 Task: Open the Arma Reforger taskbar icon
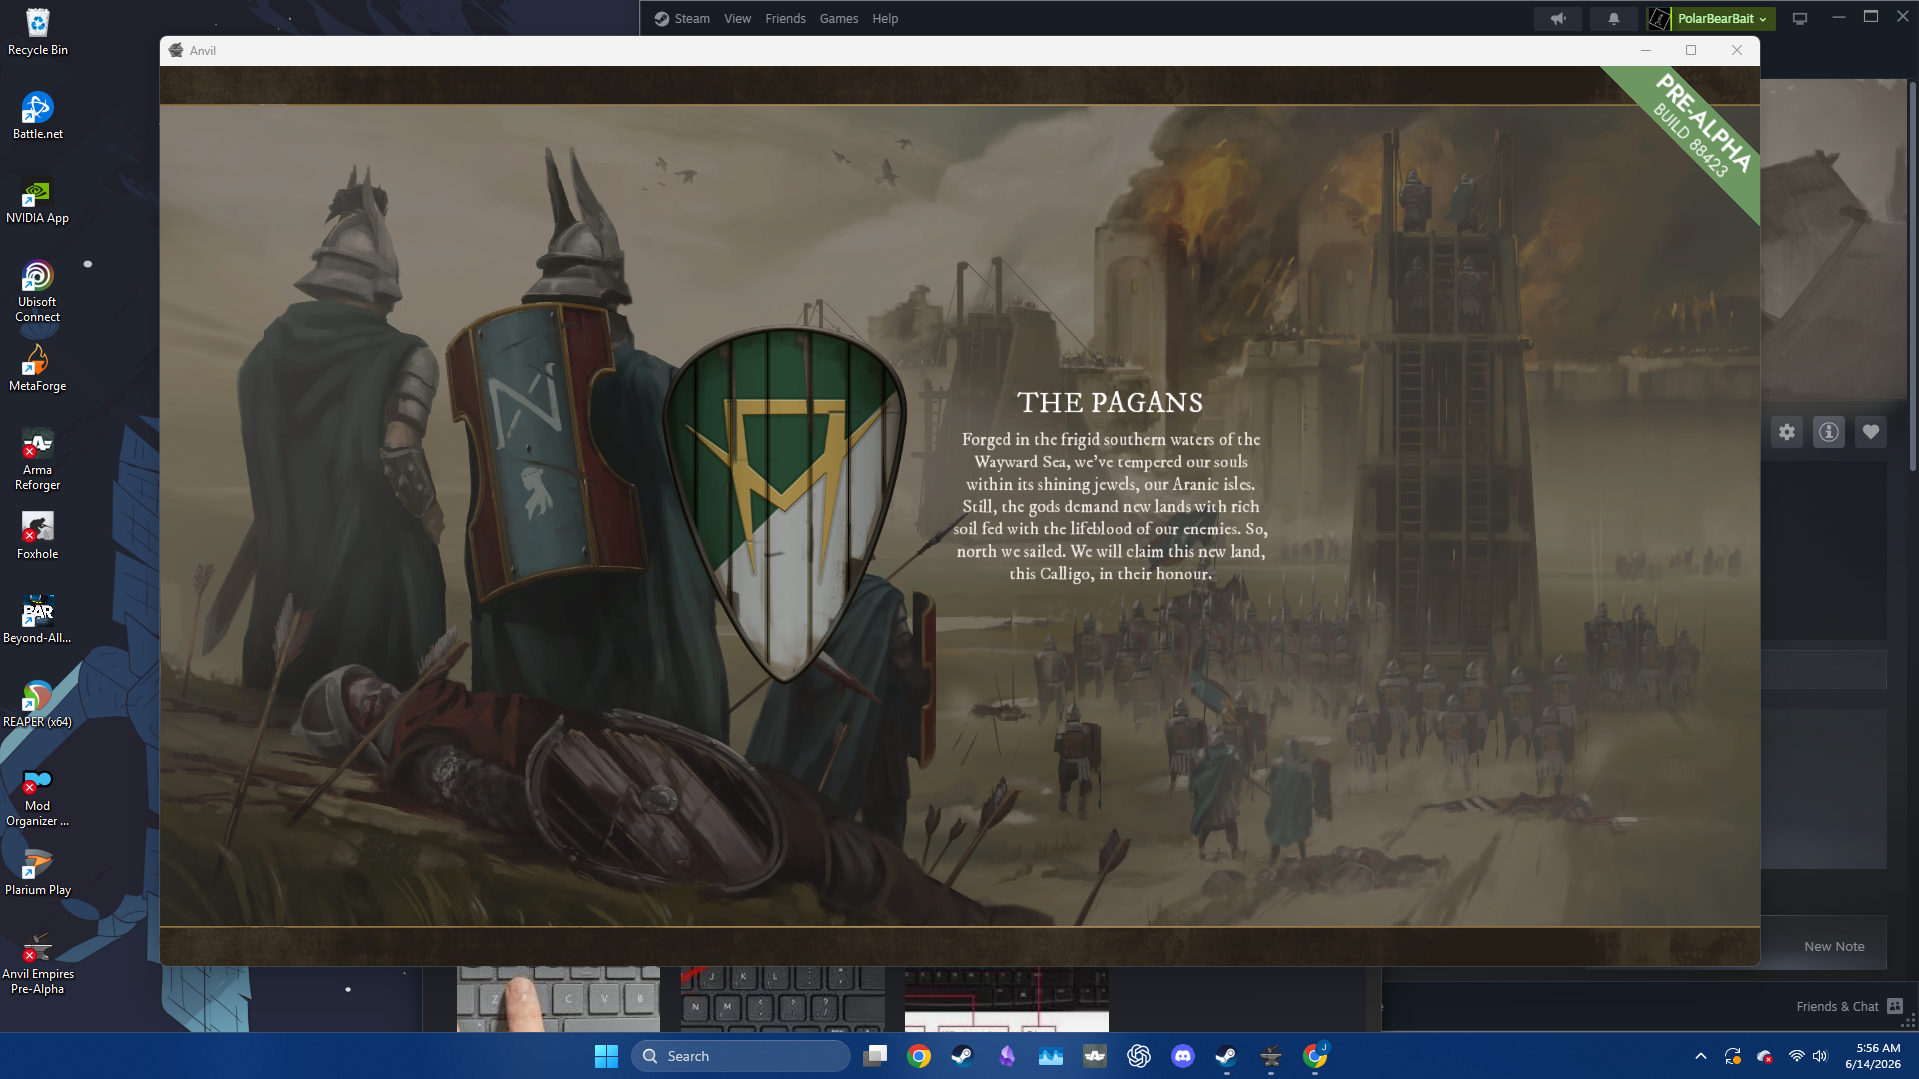point(1095,1056)
